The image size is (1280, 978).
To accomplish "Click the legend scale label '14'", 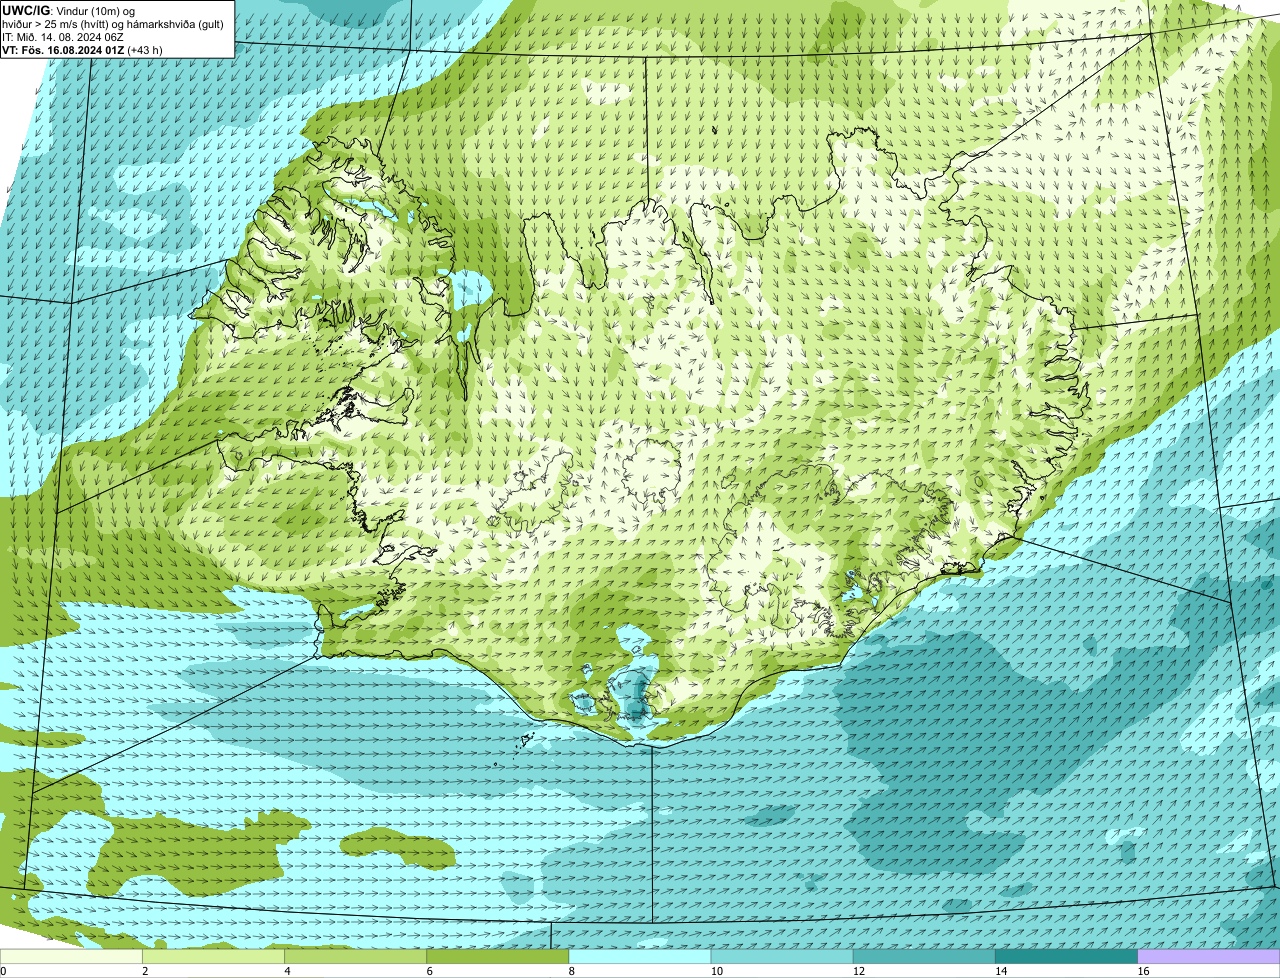I will click(1000, 971).
